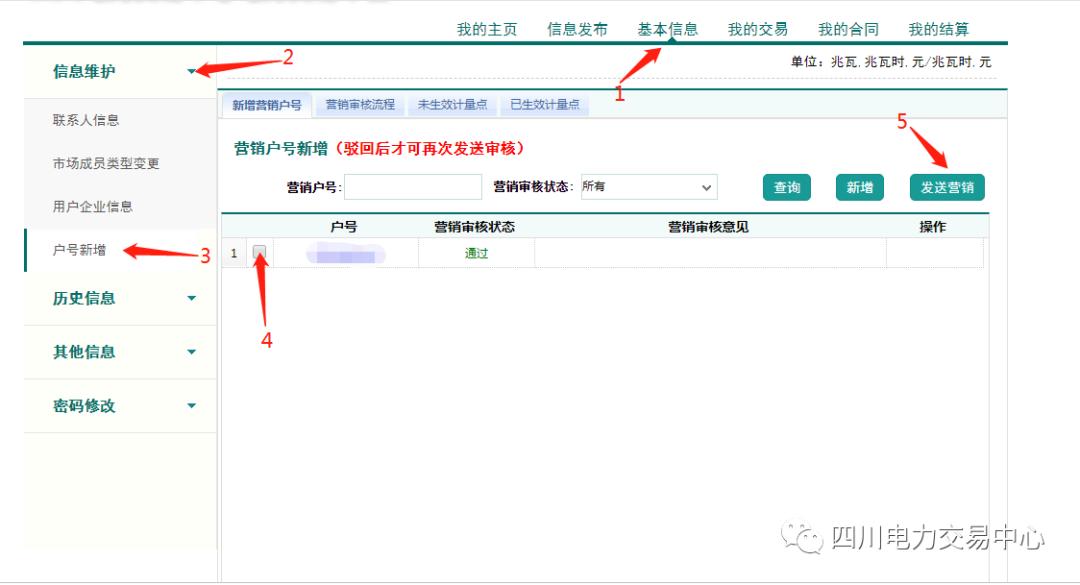The image size is (1080, 585).
Task: Switch to the 基本信息 top navigation tab
Action: point(670,29)
